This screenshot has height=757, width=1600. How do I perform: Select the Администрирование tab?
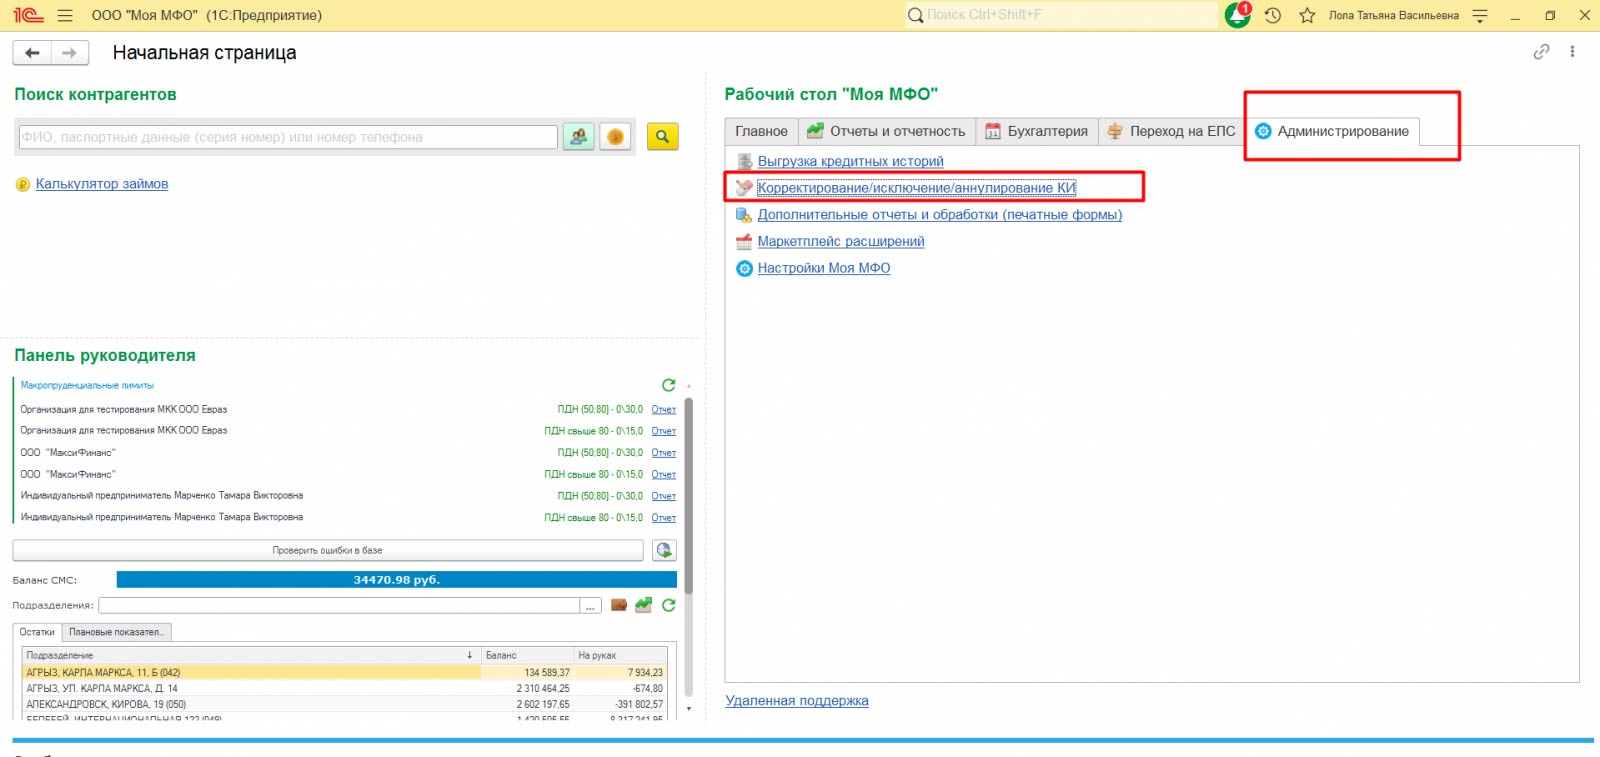1332,131
